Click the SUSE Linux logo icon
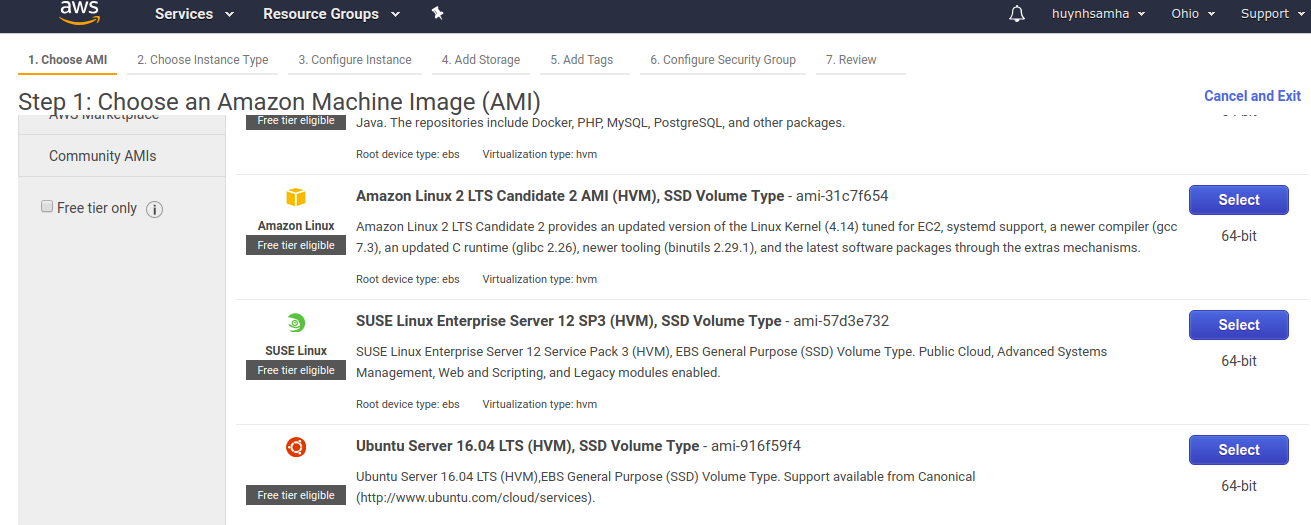The height and width of the screenshot is (525, 1311). coord(296,322)
